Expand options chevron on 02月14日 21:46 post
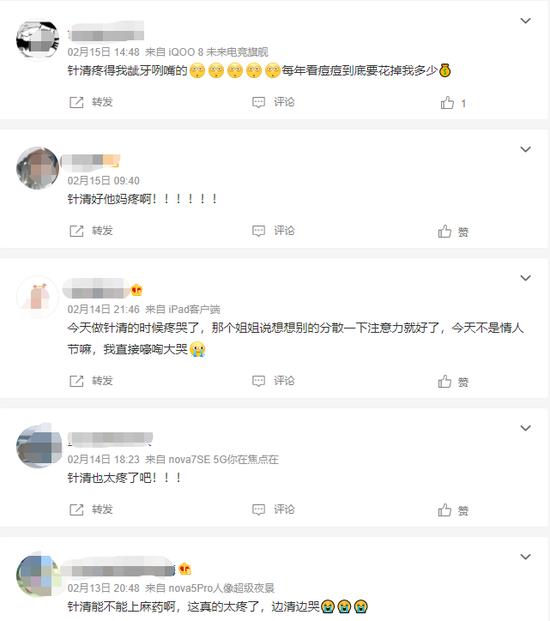Screen dimensions: 550x621 click(x=525, y=278)
